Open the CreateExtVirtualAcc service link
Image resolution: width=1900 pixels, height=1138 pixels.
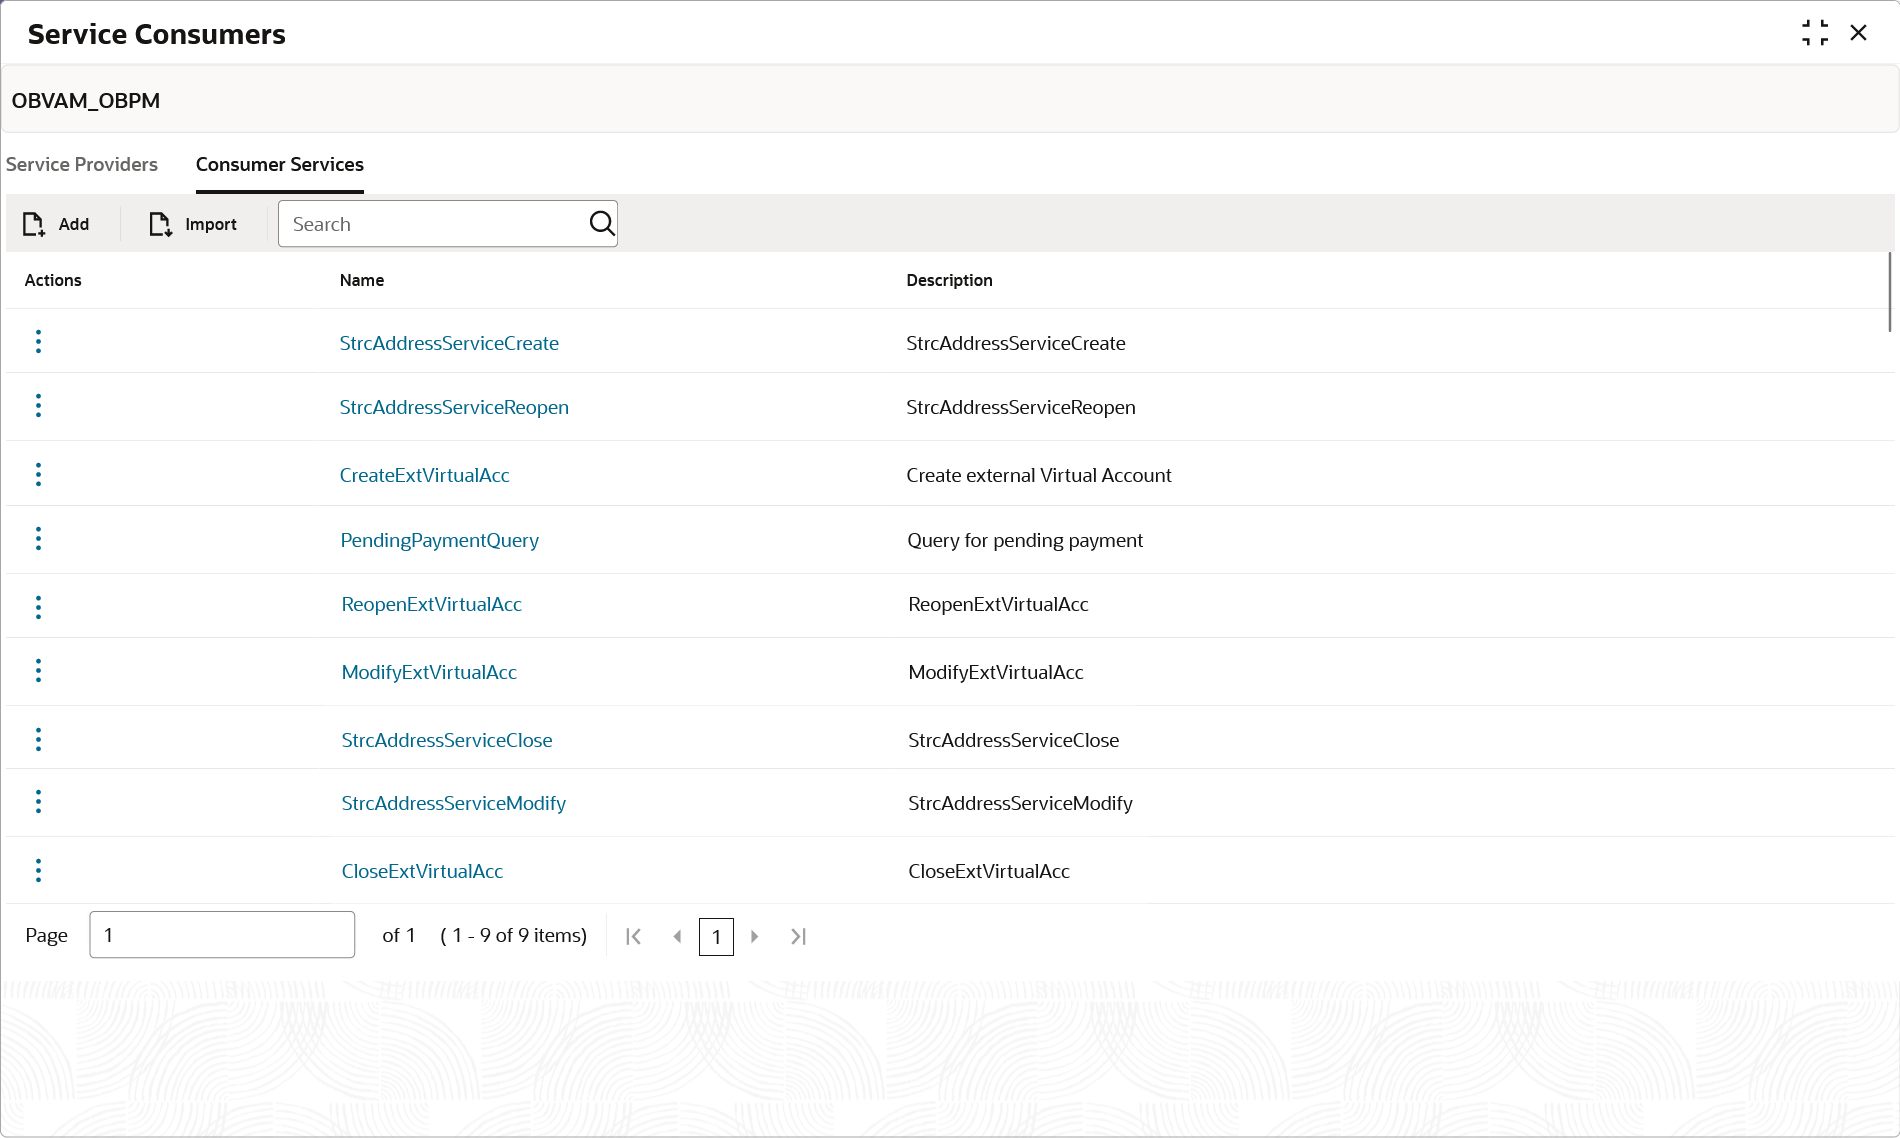coord(425,475)
